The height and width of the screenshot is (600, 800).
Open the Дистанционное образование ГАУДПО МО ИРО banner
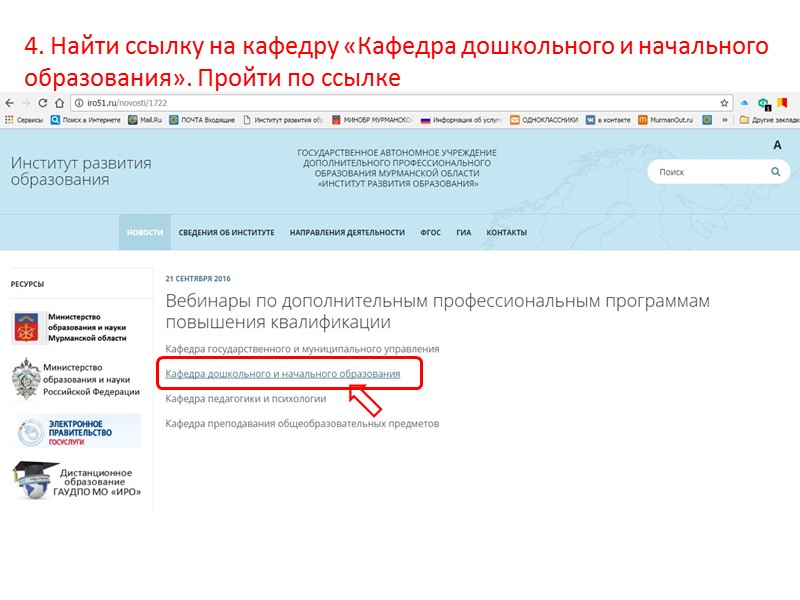77,481
